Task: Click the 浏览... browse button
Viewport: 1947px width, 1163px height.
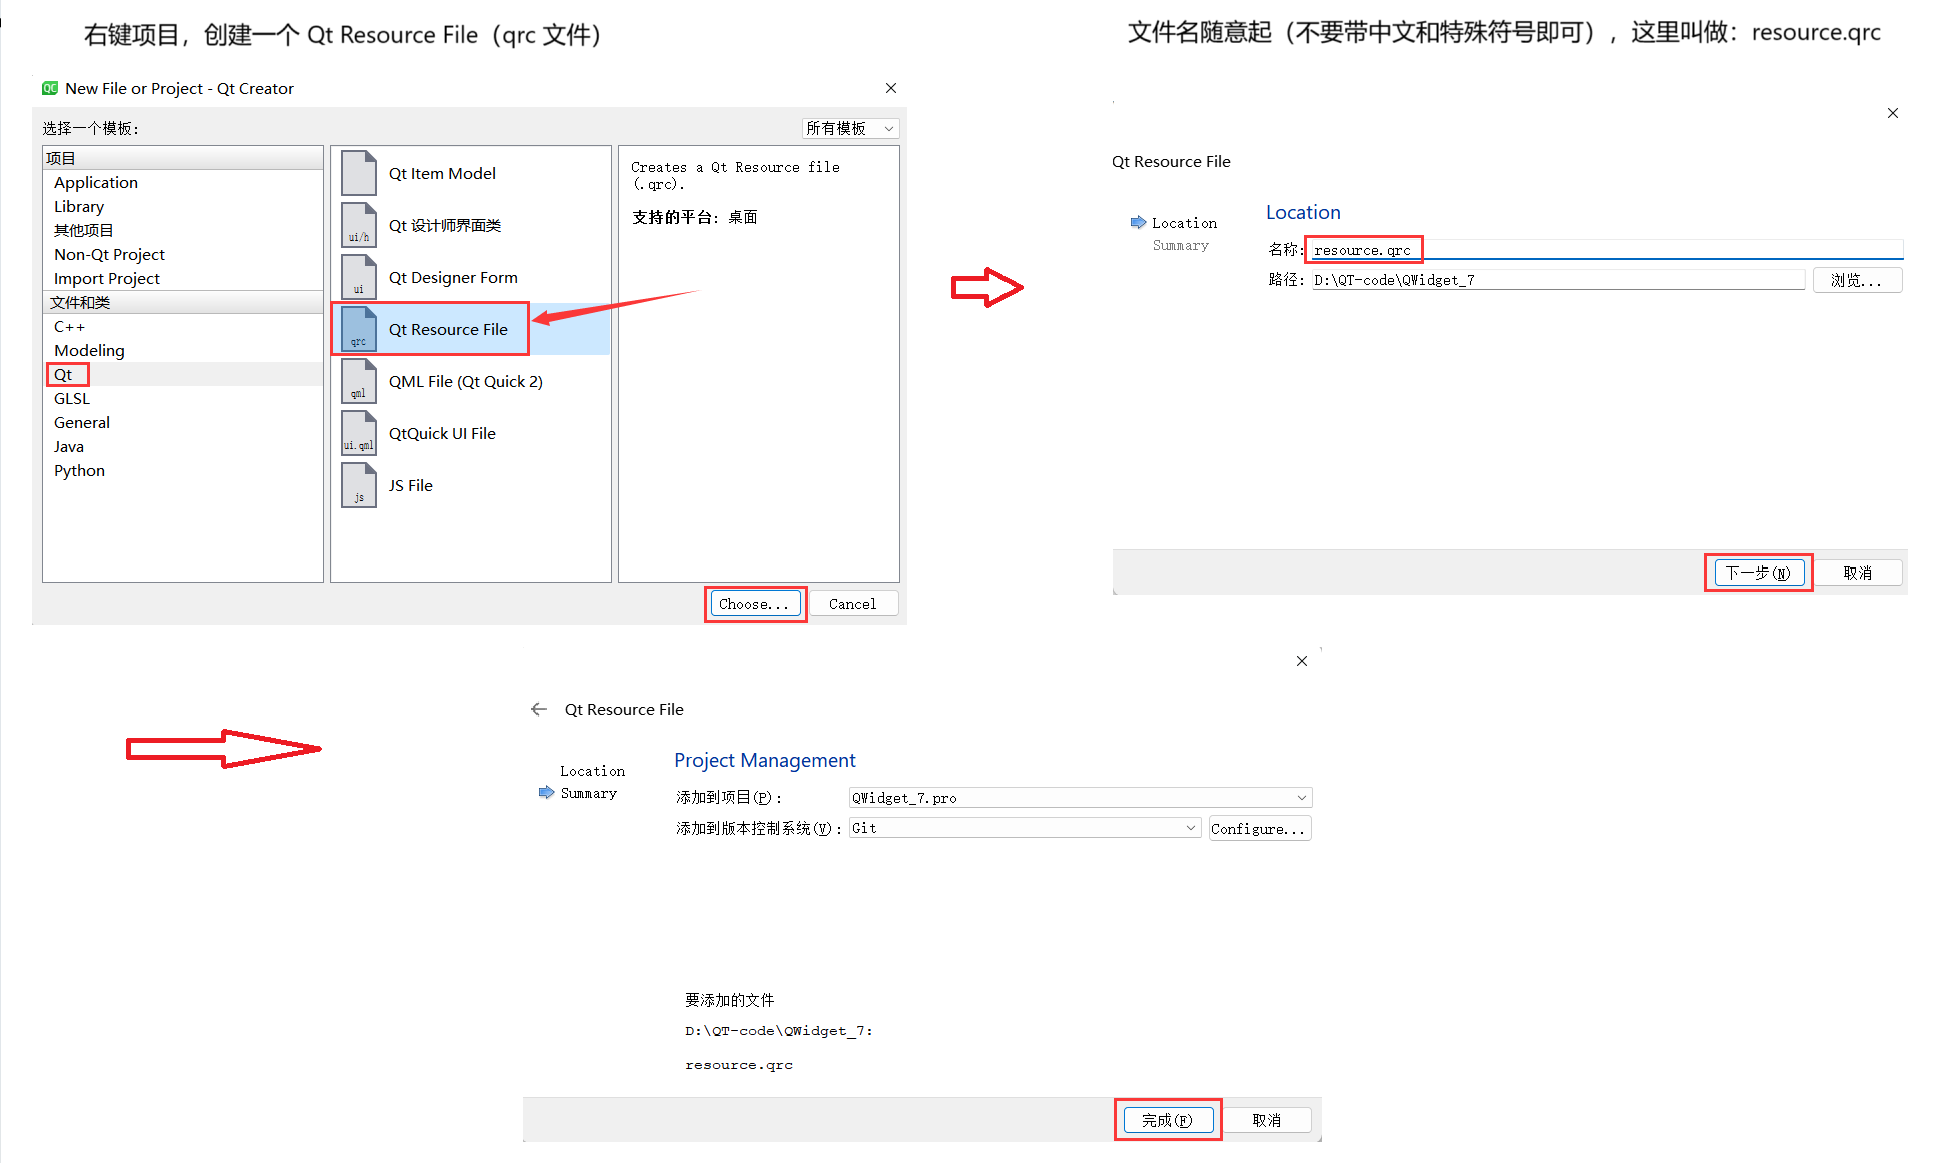Action: pyautogui.click(x=1856, y=280)
